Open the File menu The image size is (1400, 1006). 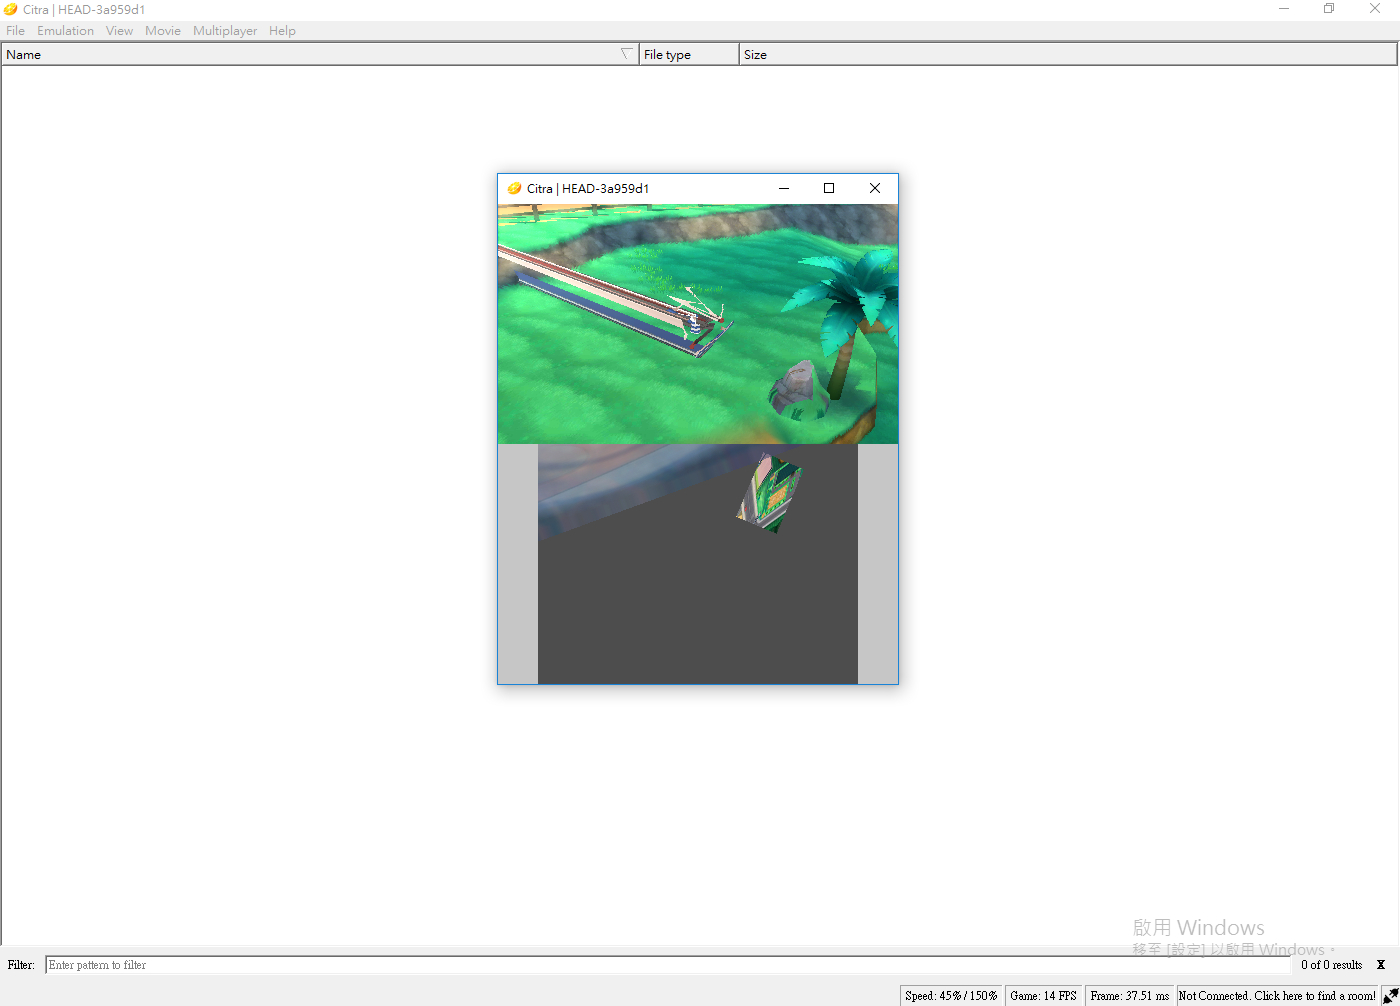(15, 30)
